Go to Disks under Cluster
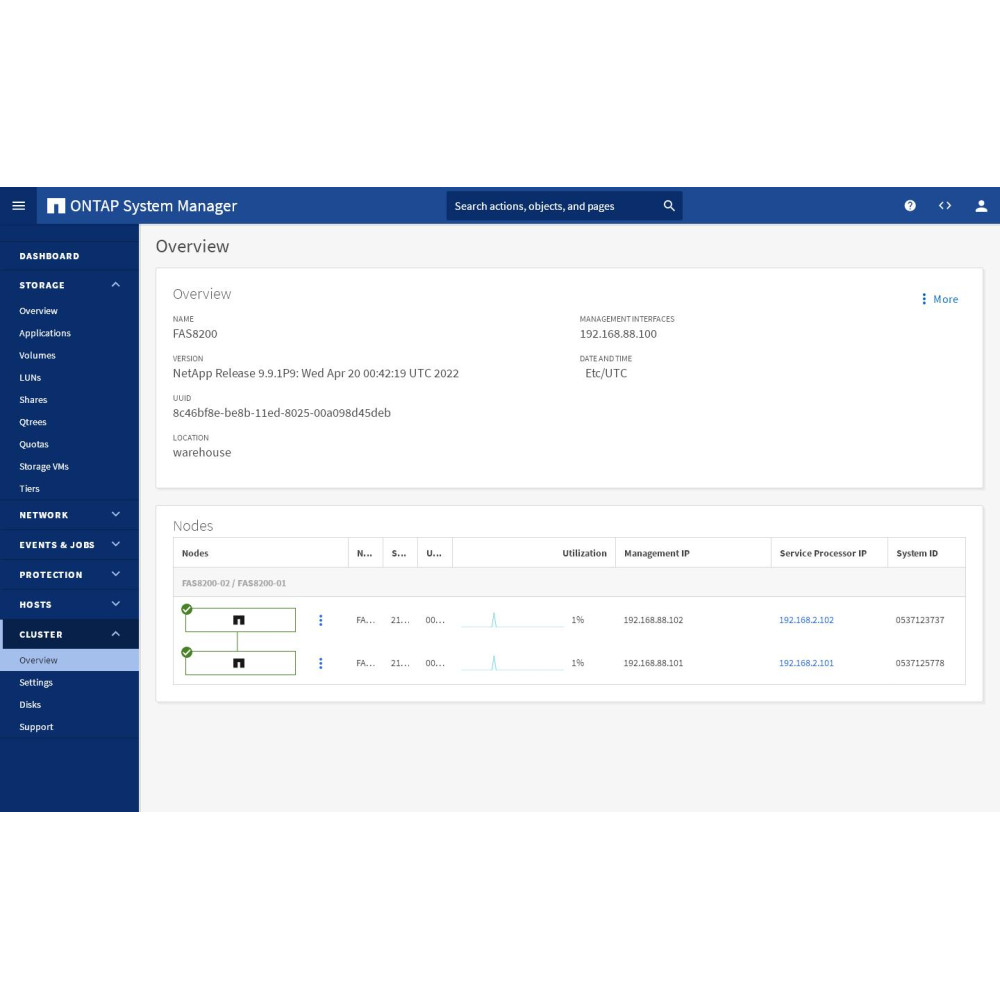 pyautogui.click(x=30, y=705)
